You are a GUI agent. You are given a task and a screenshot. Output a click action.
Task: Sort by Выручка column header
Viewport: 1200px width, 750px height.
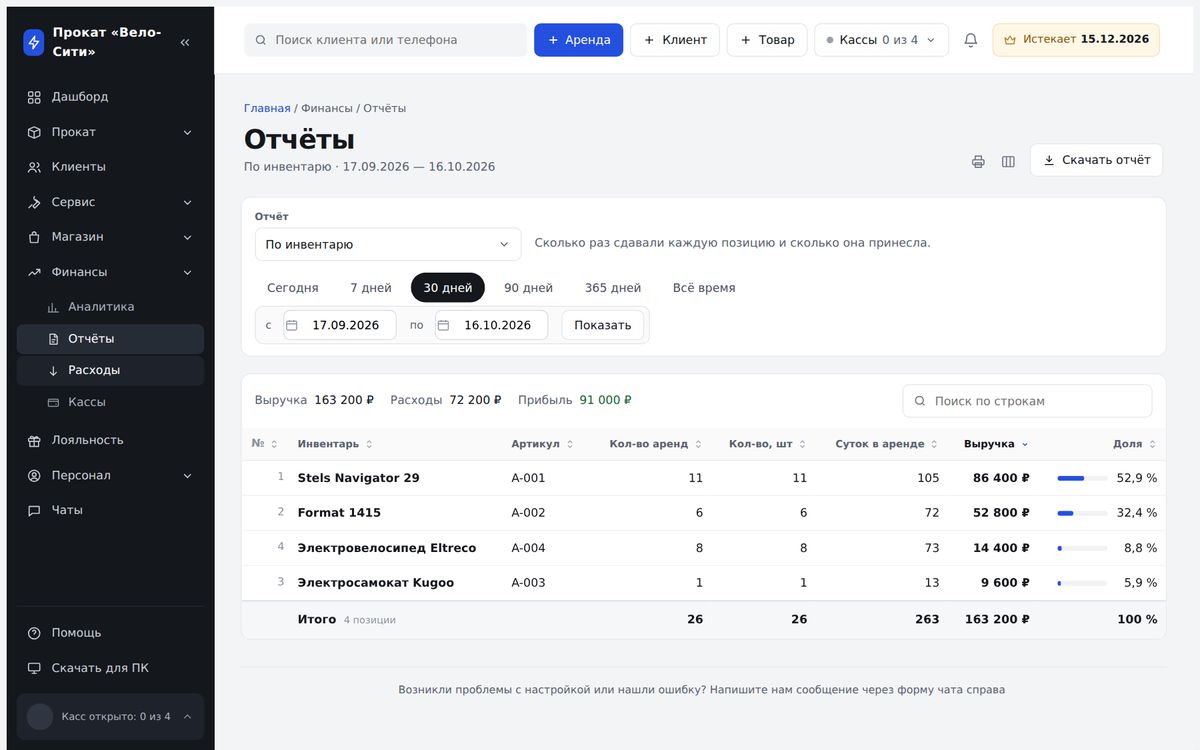[x=996, y=444]
